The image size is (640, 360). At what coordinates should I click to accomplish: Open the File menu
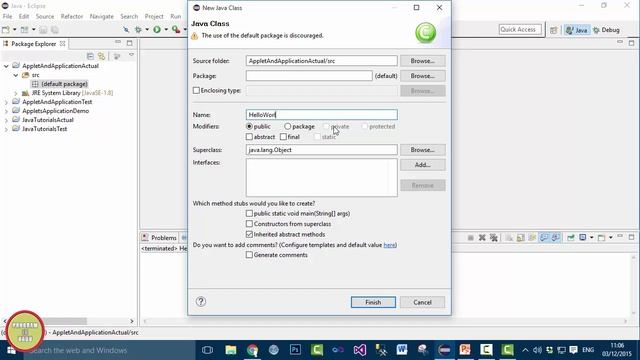(7, 16)
